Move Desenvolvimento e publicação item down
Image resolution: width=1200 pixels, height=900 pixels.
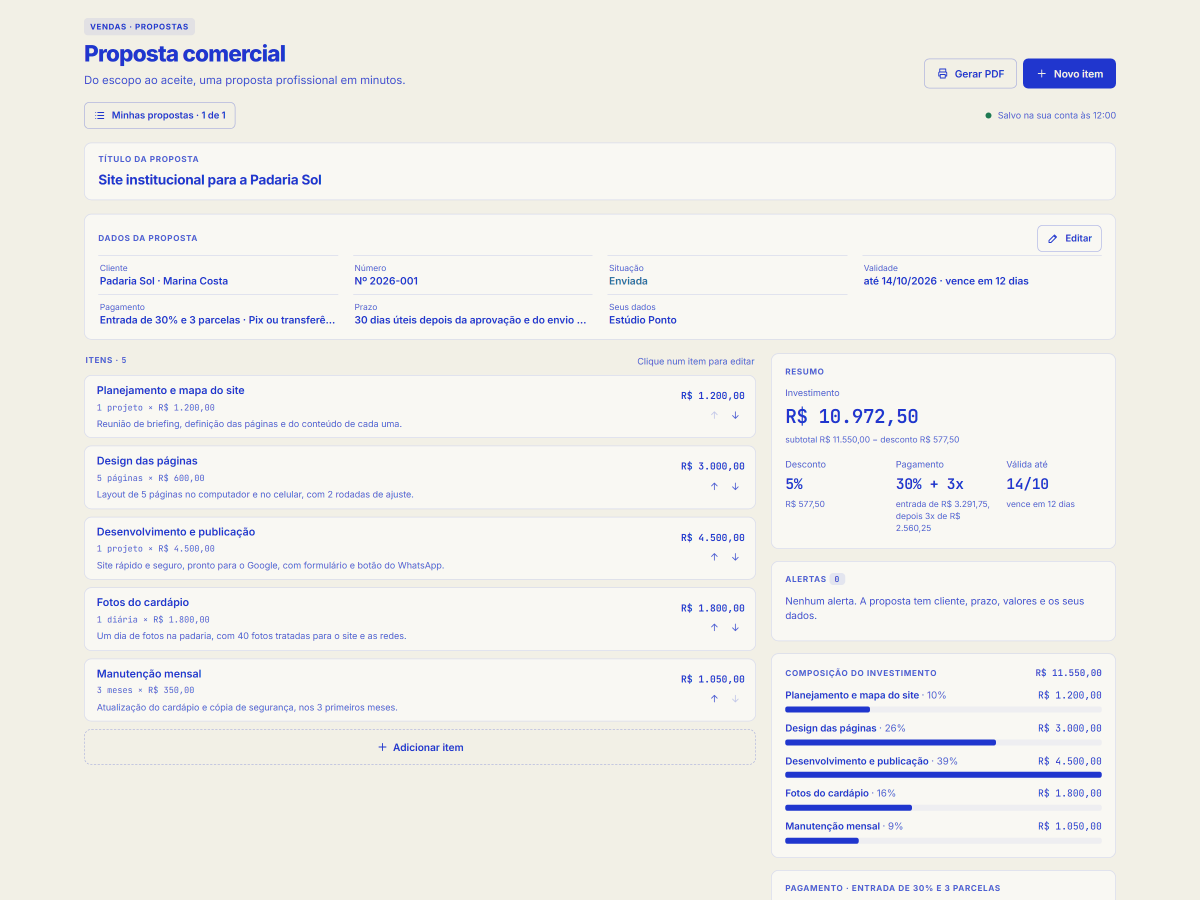coord(735,557)
